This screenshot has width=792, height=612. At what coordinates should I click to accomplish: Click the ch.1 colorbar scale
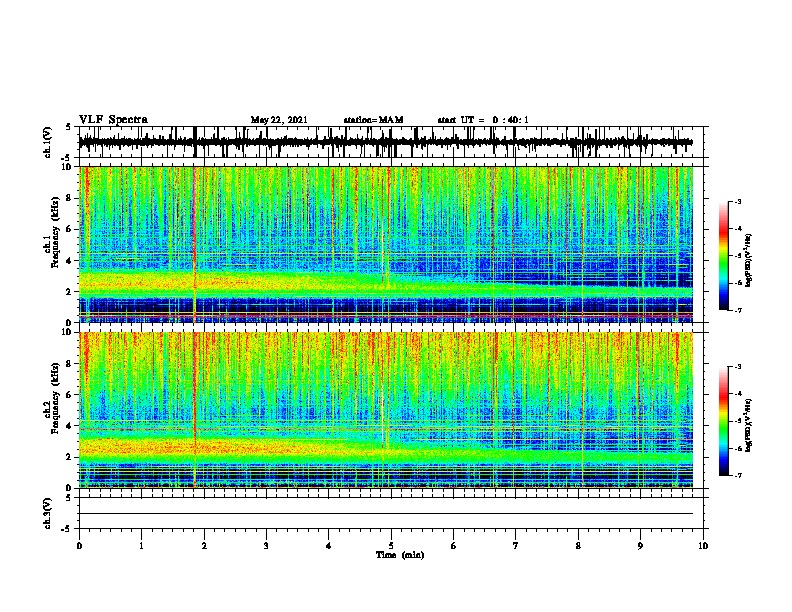tap(723, 256)
